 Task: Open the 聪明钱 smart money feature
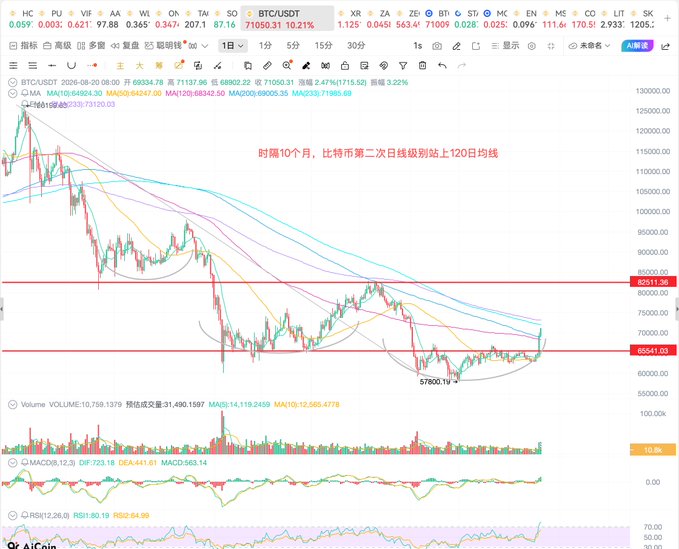point(165,45)
